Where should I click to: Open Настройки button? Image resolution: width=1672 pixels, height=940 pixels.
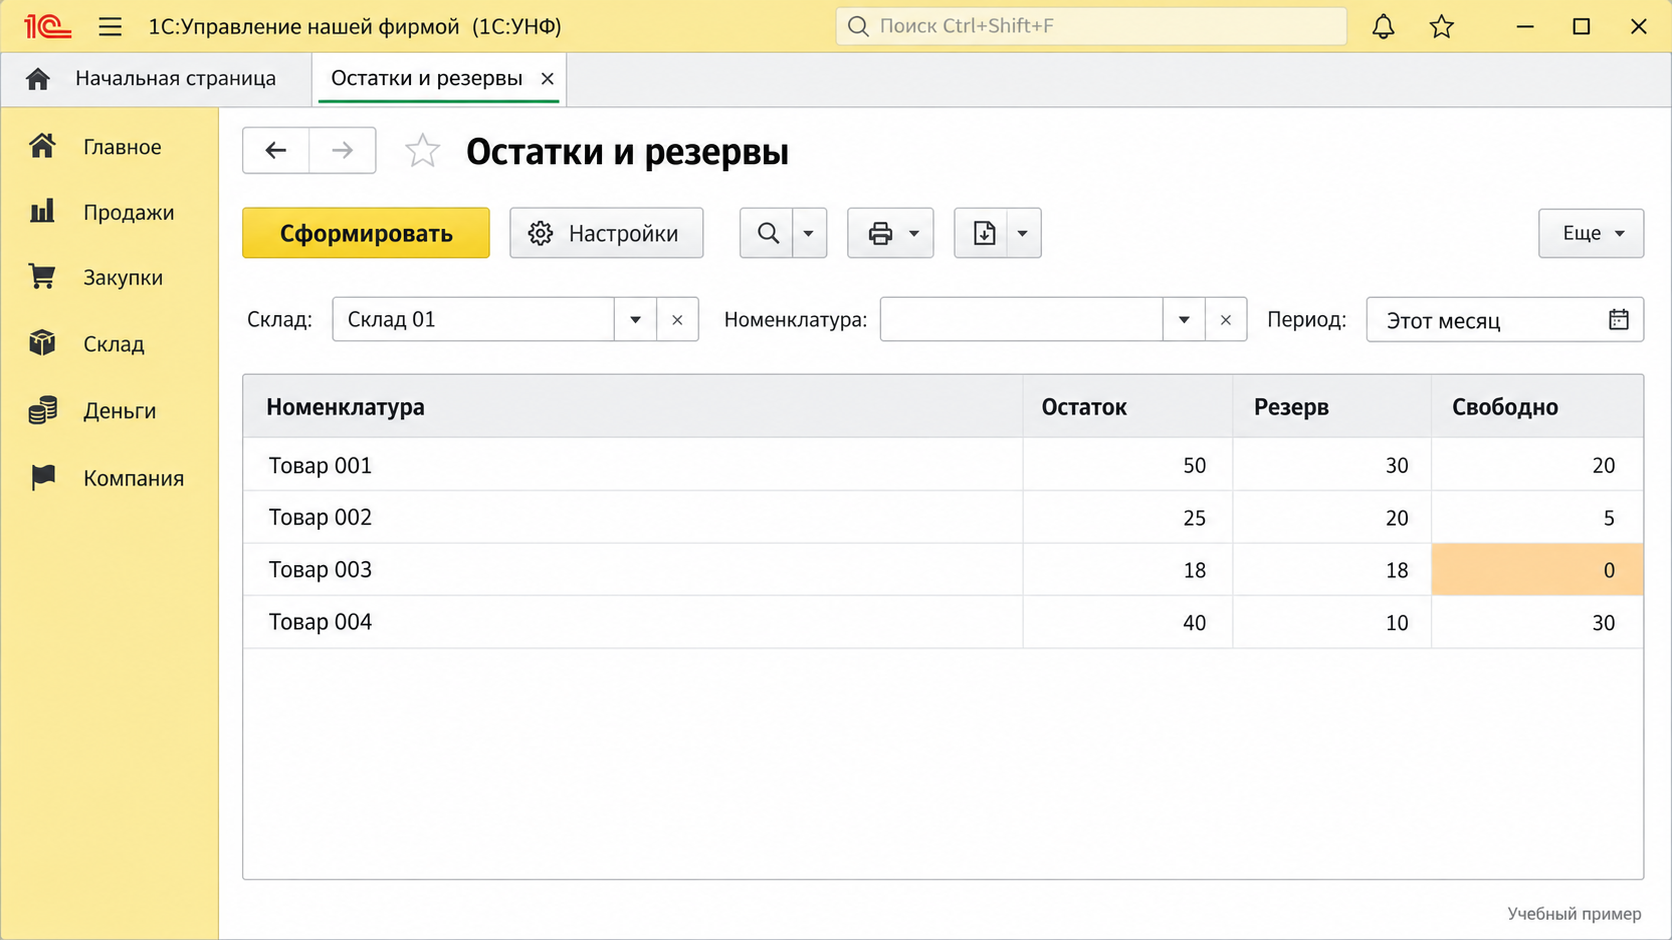pyautogui.click(x=606, y=233)
